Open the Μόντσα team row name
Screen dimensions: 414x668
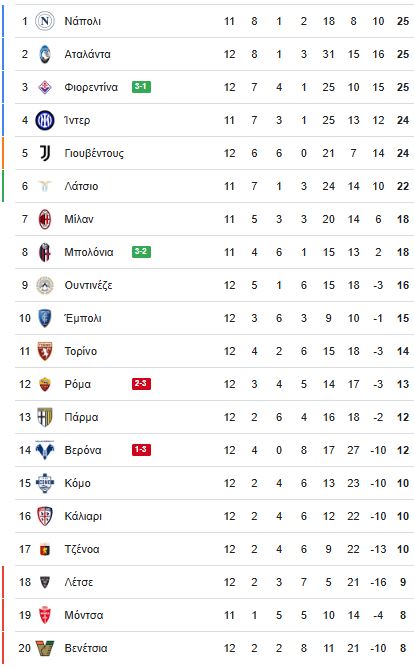tap(83, 615)
